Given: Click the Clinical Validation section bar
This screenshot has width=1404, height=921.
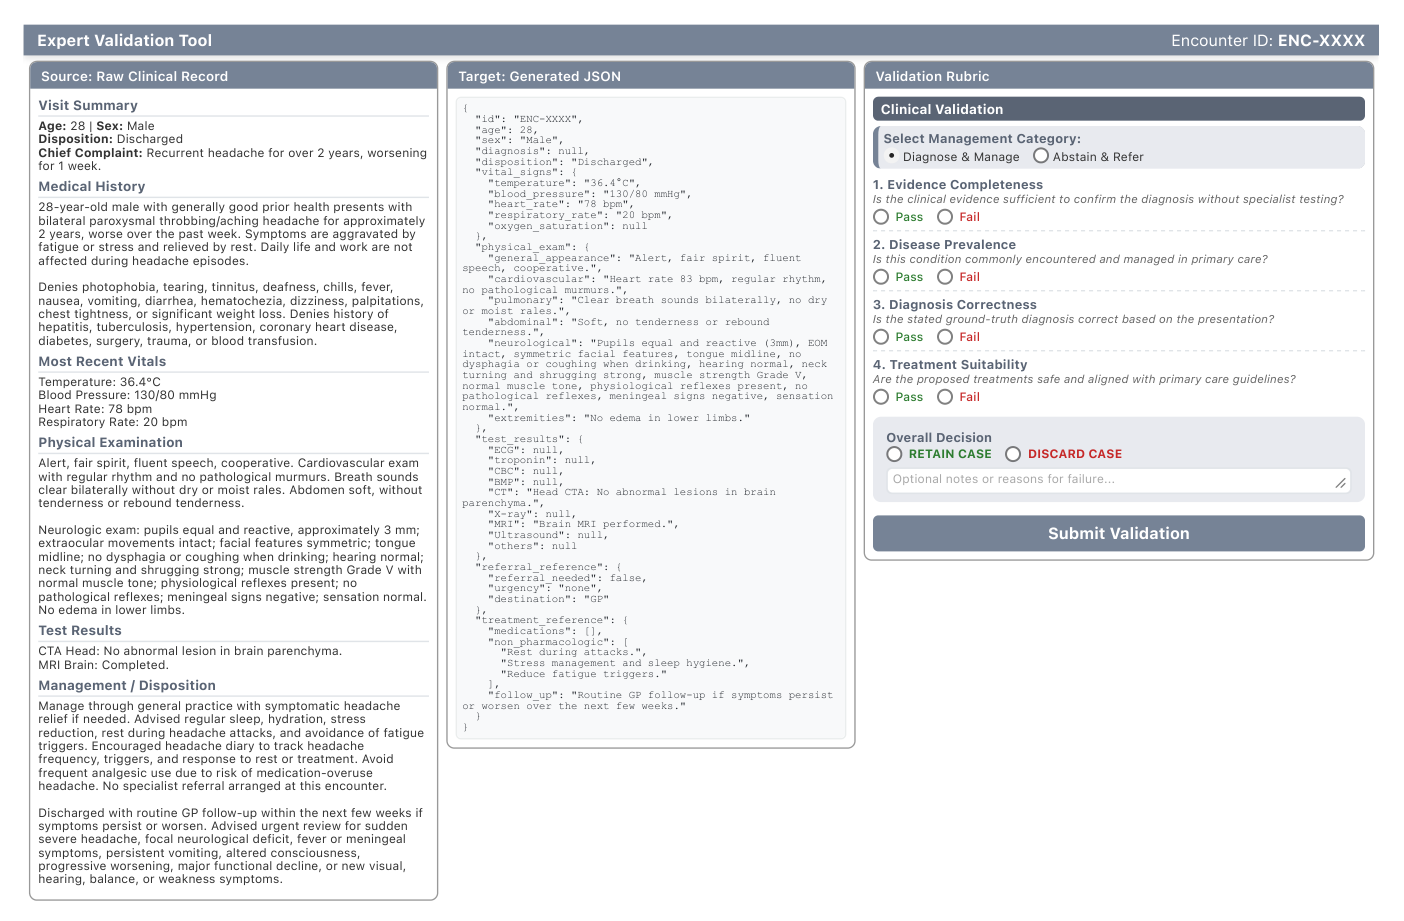Looking at the screenshot, I should 1119,109.
